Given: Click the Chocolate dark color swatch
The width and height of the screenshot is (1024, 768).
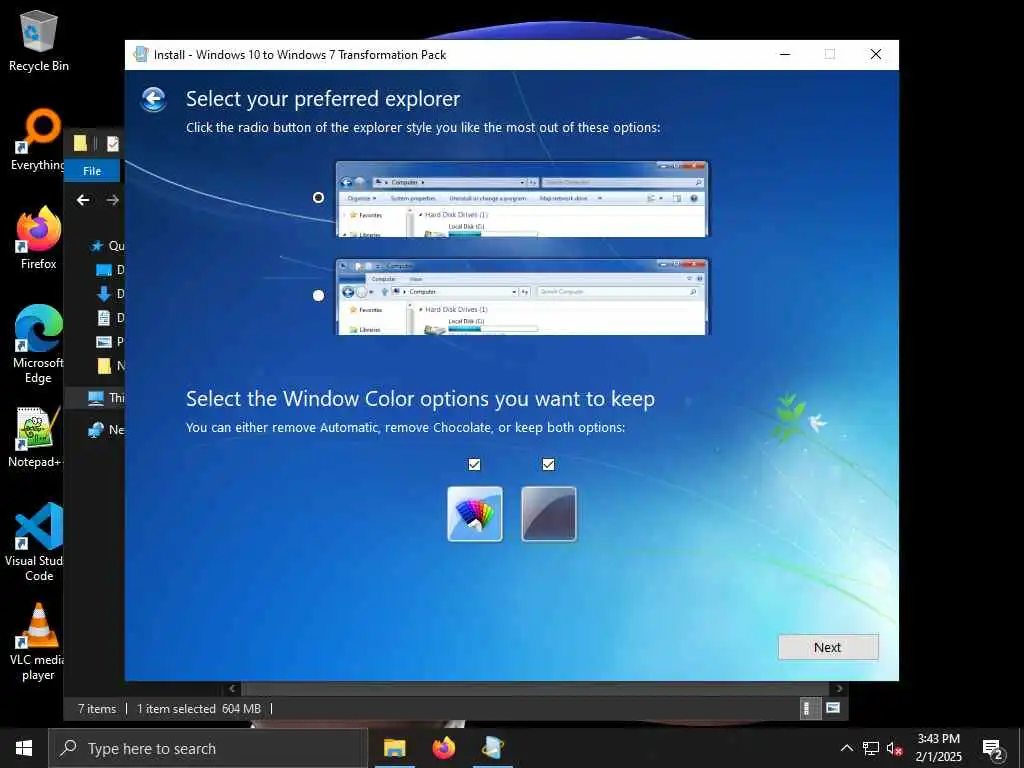Looking at the screenshot, I should click(549, 514).
